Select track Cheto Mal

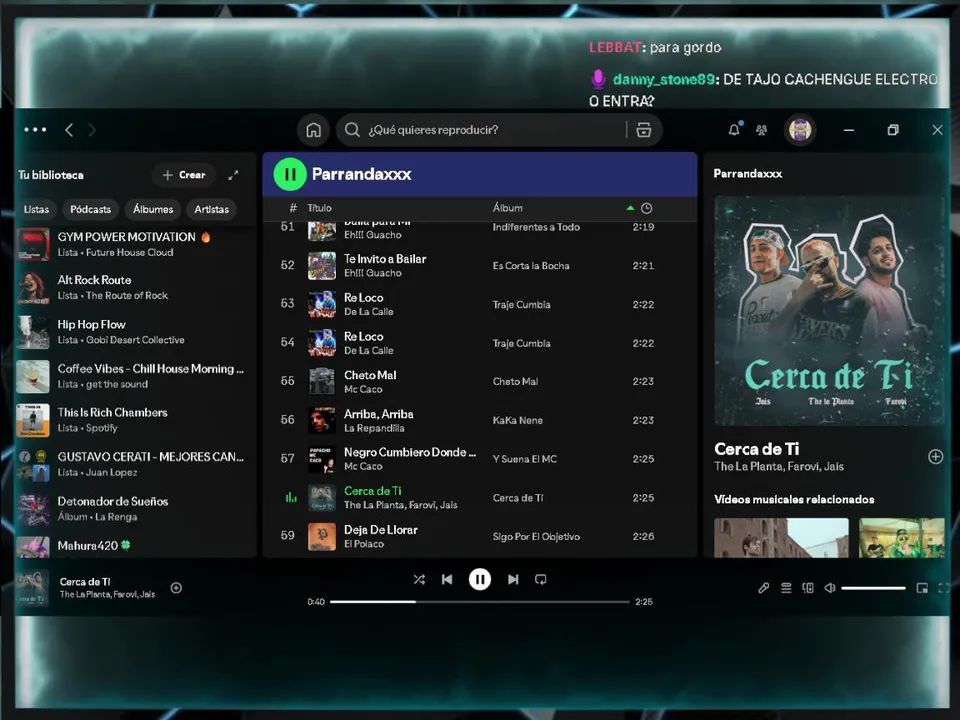coord(479,381)
